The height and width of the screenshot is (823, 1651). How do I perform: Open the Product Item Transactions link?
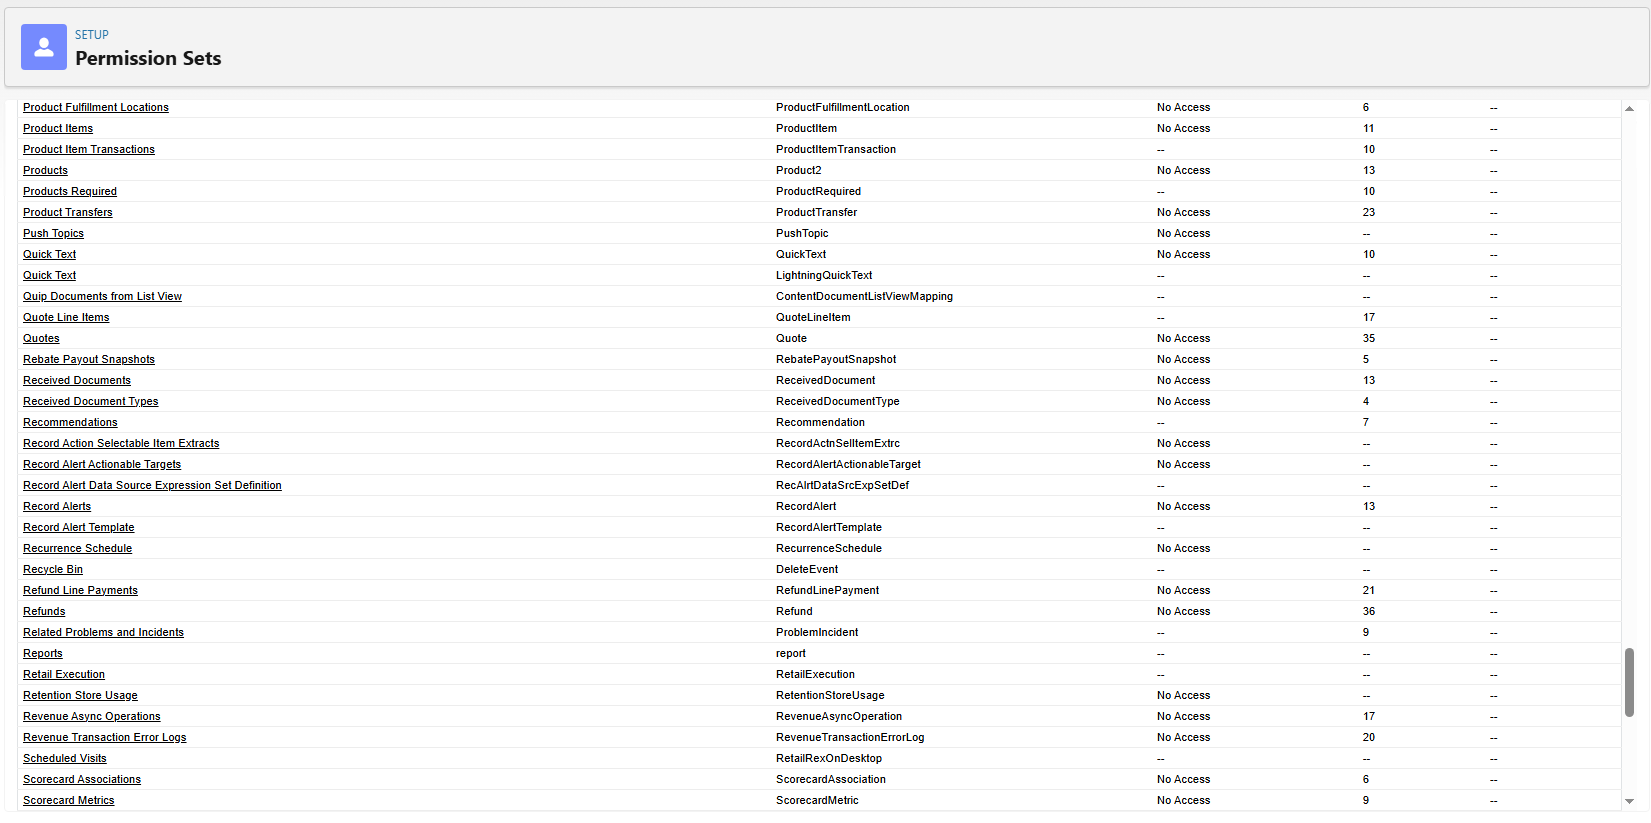pos(89,149)
